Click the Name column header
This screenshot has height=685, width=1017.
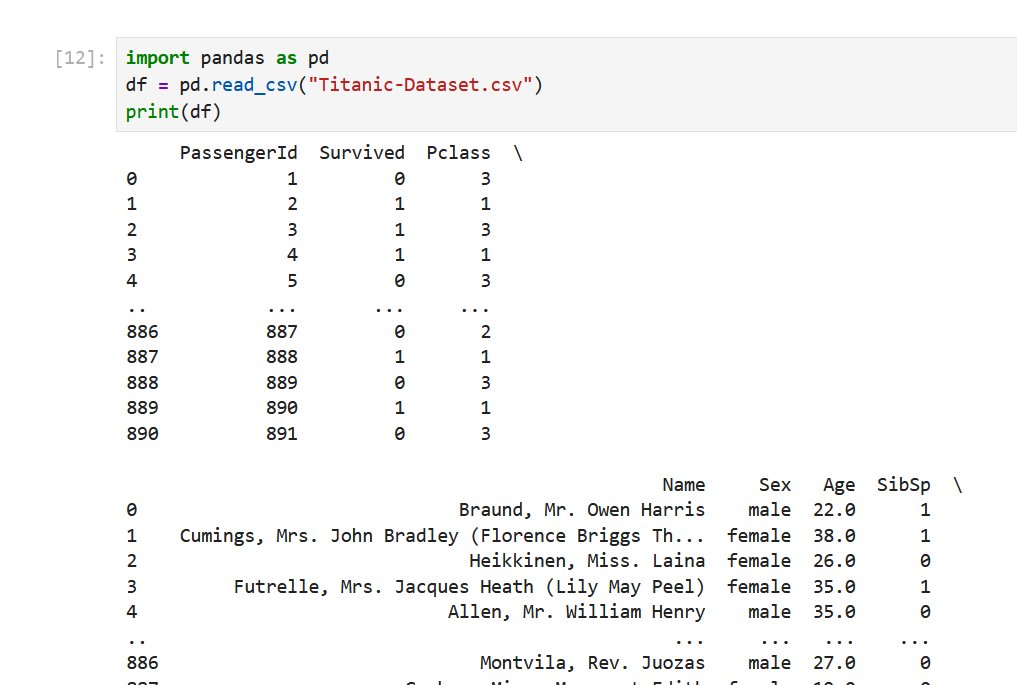pyautogui.click(x=684, y=485)
